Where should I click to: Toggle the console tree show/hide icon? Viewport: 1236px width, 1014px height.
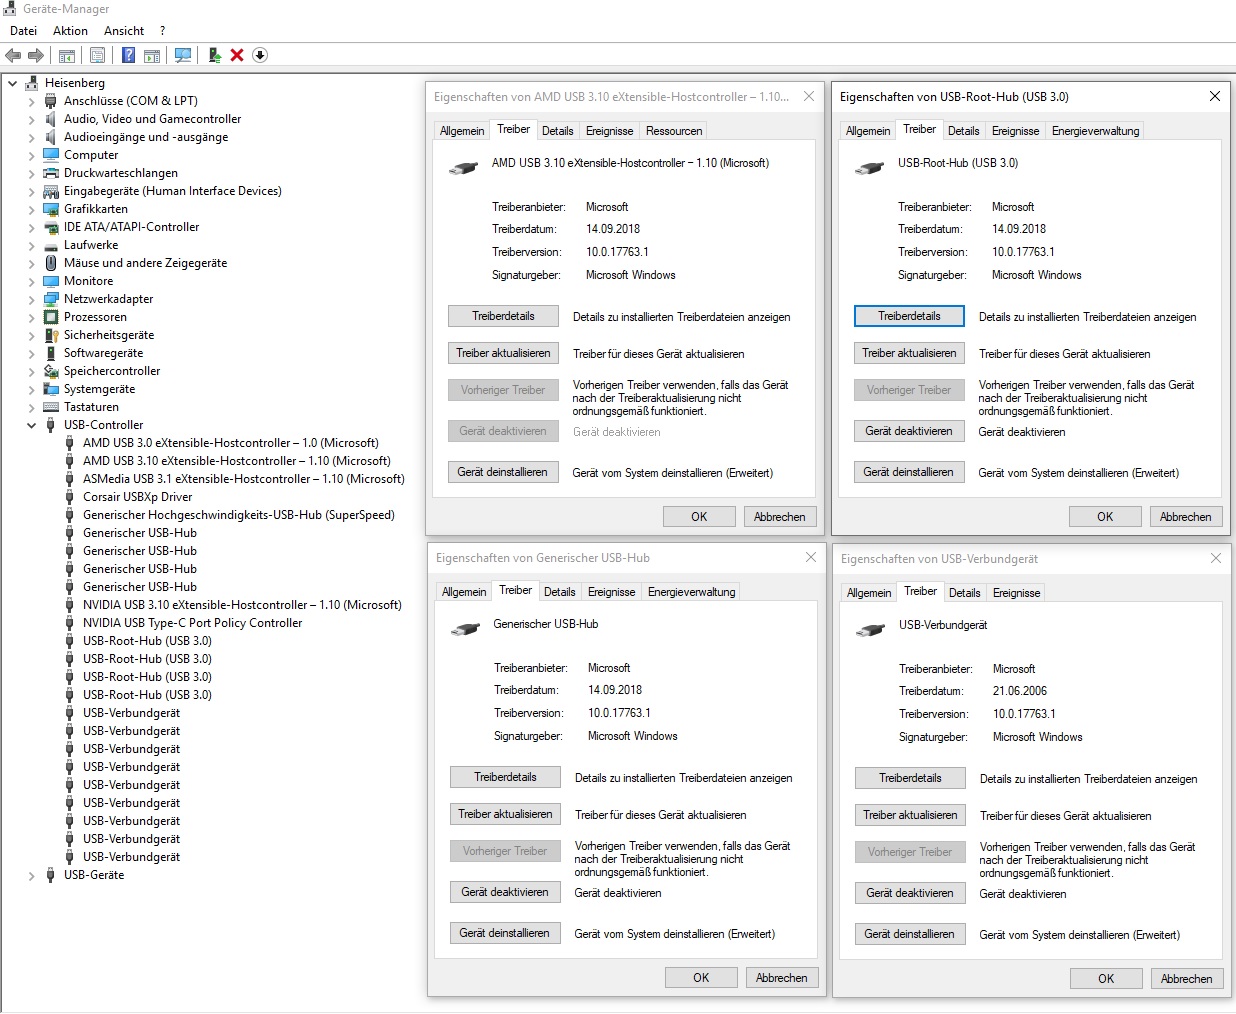click(67, 55)
